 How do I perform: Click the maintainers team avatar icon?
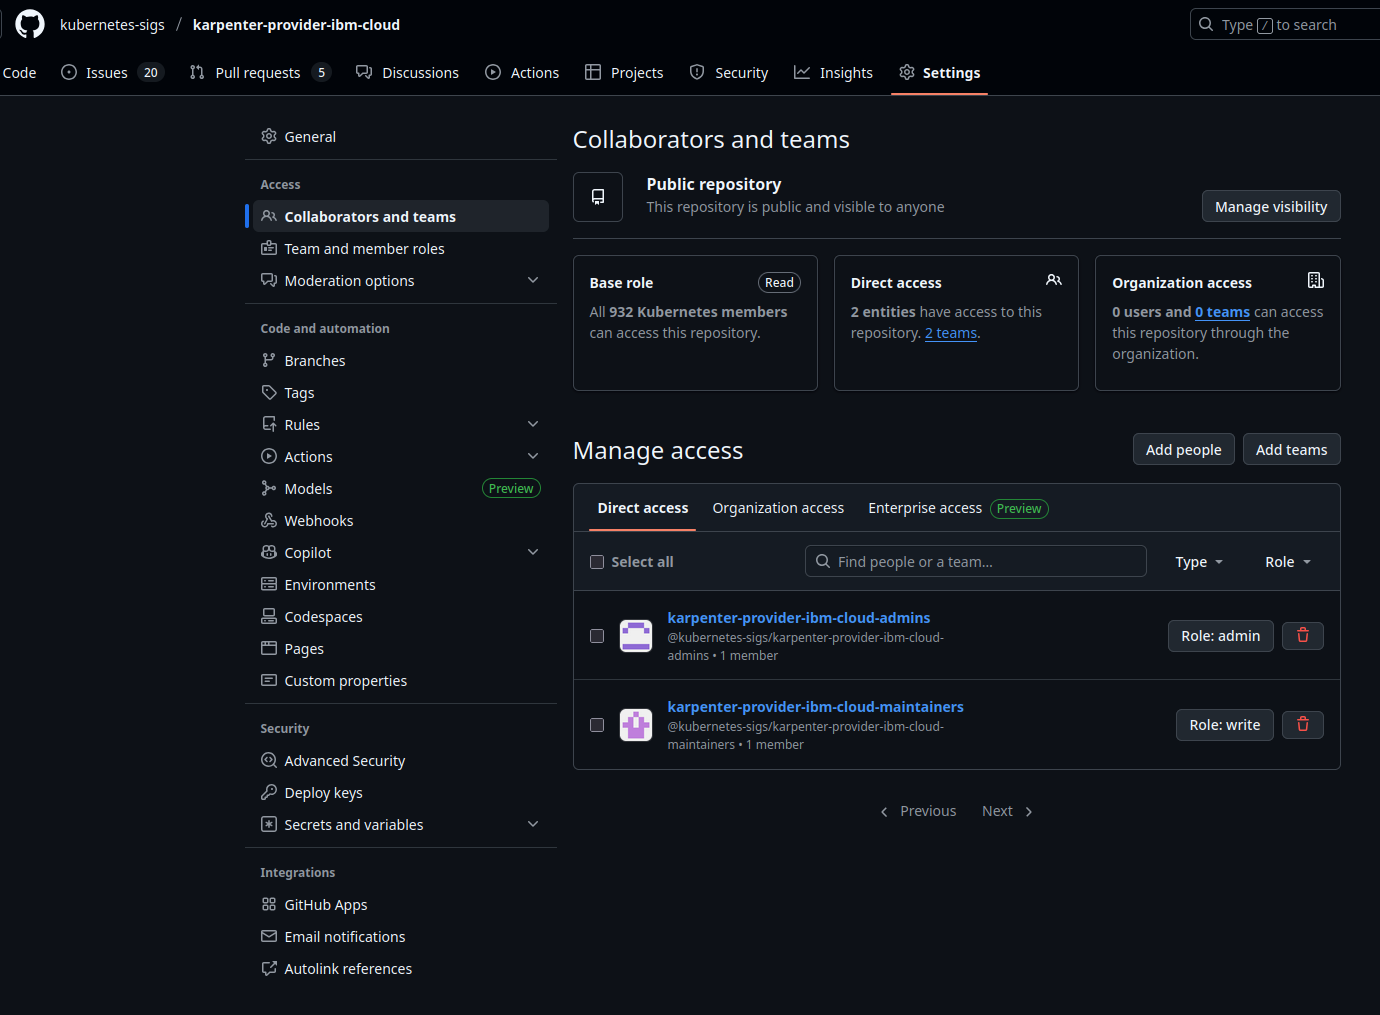pos(636,725)
